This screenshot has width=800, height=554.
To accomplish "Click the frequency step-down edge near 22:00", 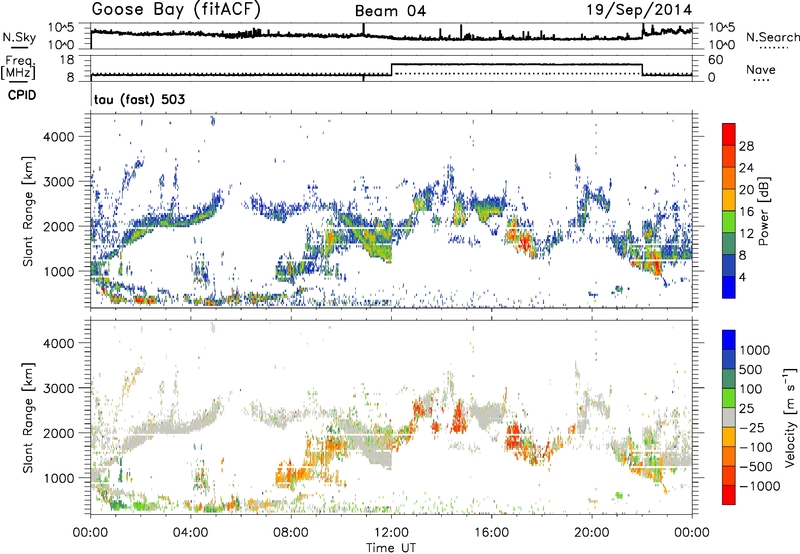I will 642,69.
